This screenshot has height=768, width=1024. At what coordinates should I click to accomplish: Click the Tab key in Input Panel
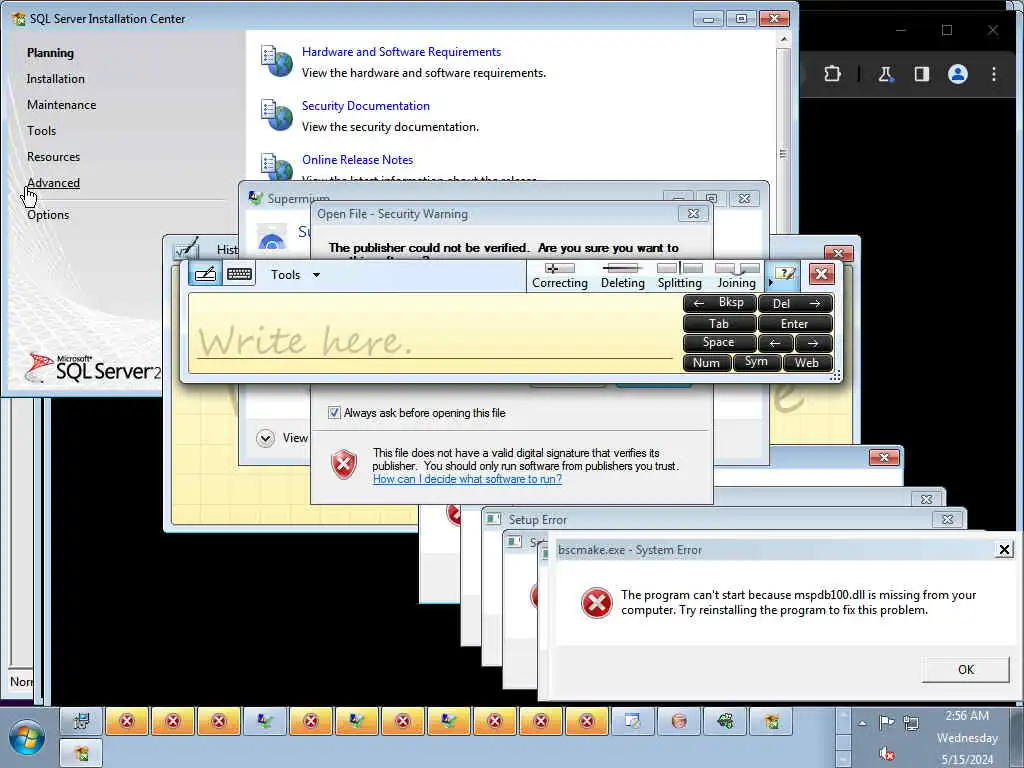720,323
